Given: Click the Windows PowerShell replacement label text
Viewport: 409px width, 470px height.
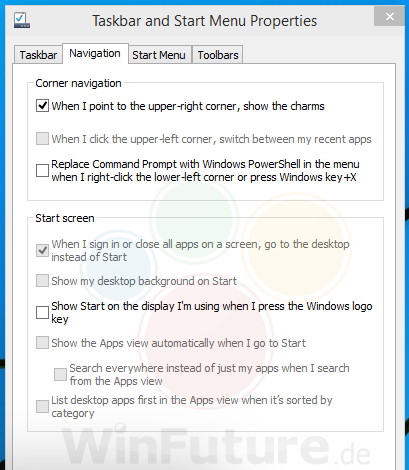Looking at the screenshot, I should (x=205, y=171).
